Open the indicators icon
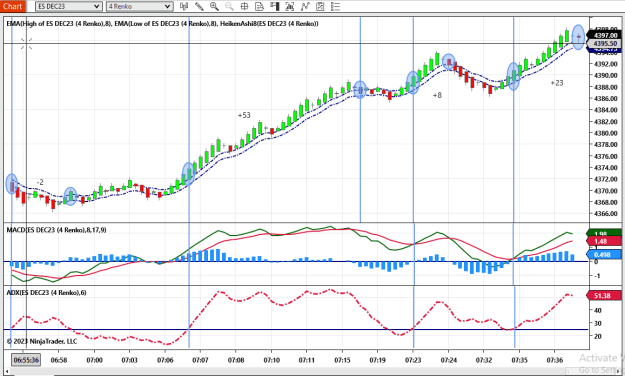The image size is (625, 376). 305,6
